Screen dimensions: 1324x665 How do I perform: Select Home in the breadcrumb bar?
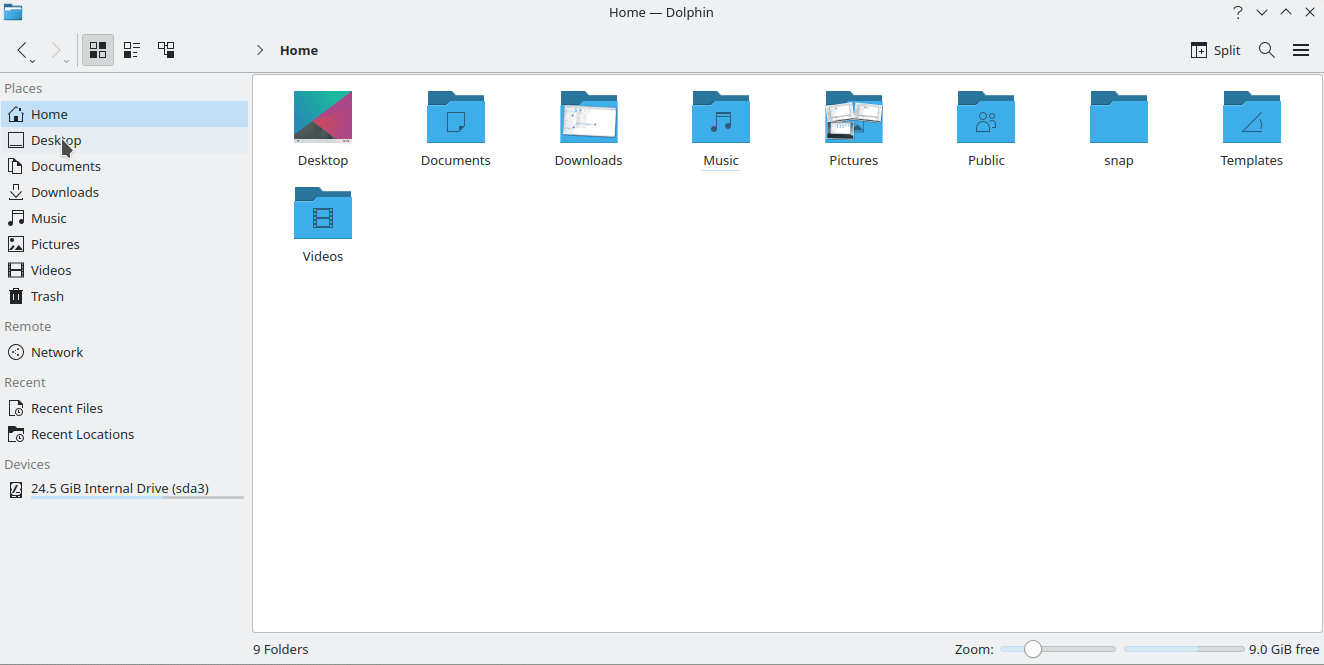pyautogui.click(x=300, y=50)
